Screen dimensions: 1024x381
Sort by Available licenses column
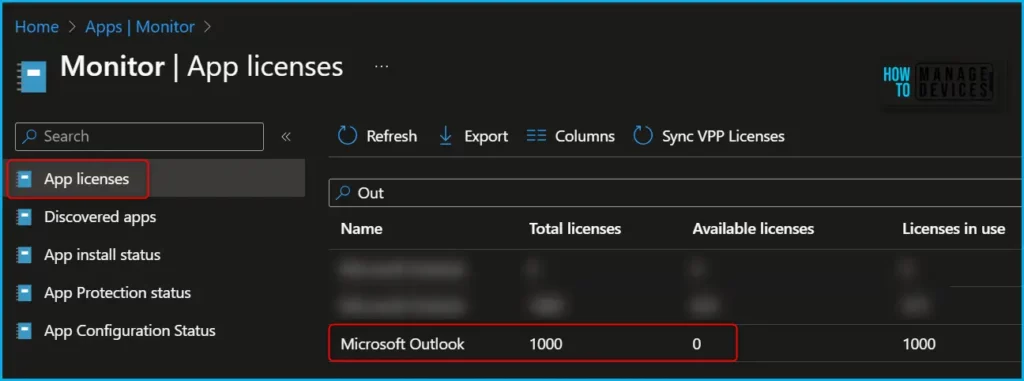click(x=753, y=229)
